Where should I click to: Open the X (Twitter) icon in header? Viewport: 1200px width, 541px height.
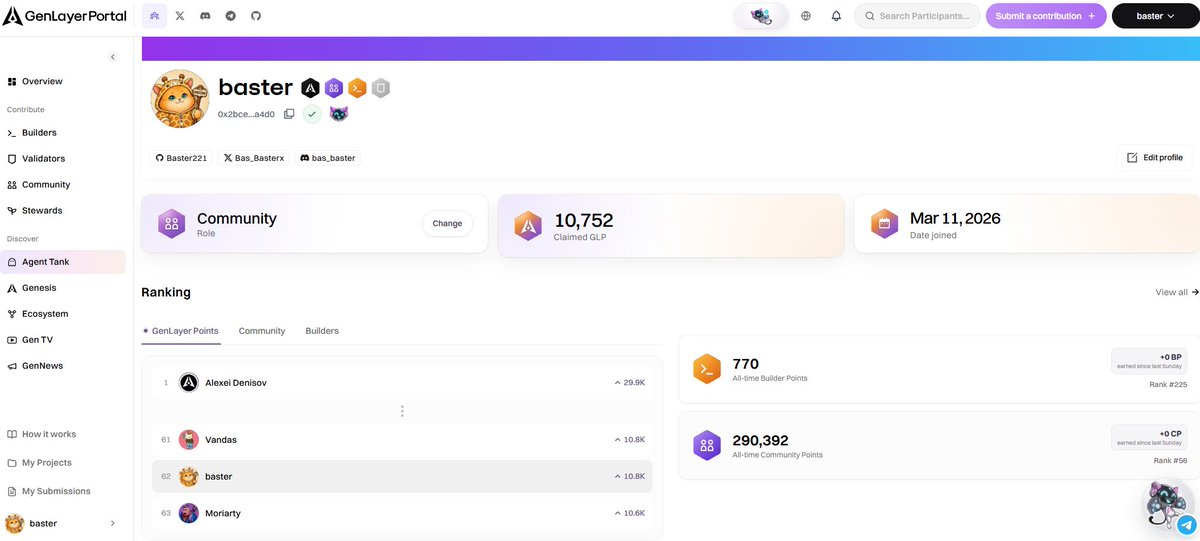tap(180, 16)
